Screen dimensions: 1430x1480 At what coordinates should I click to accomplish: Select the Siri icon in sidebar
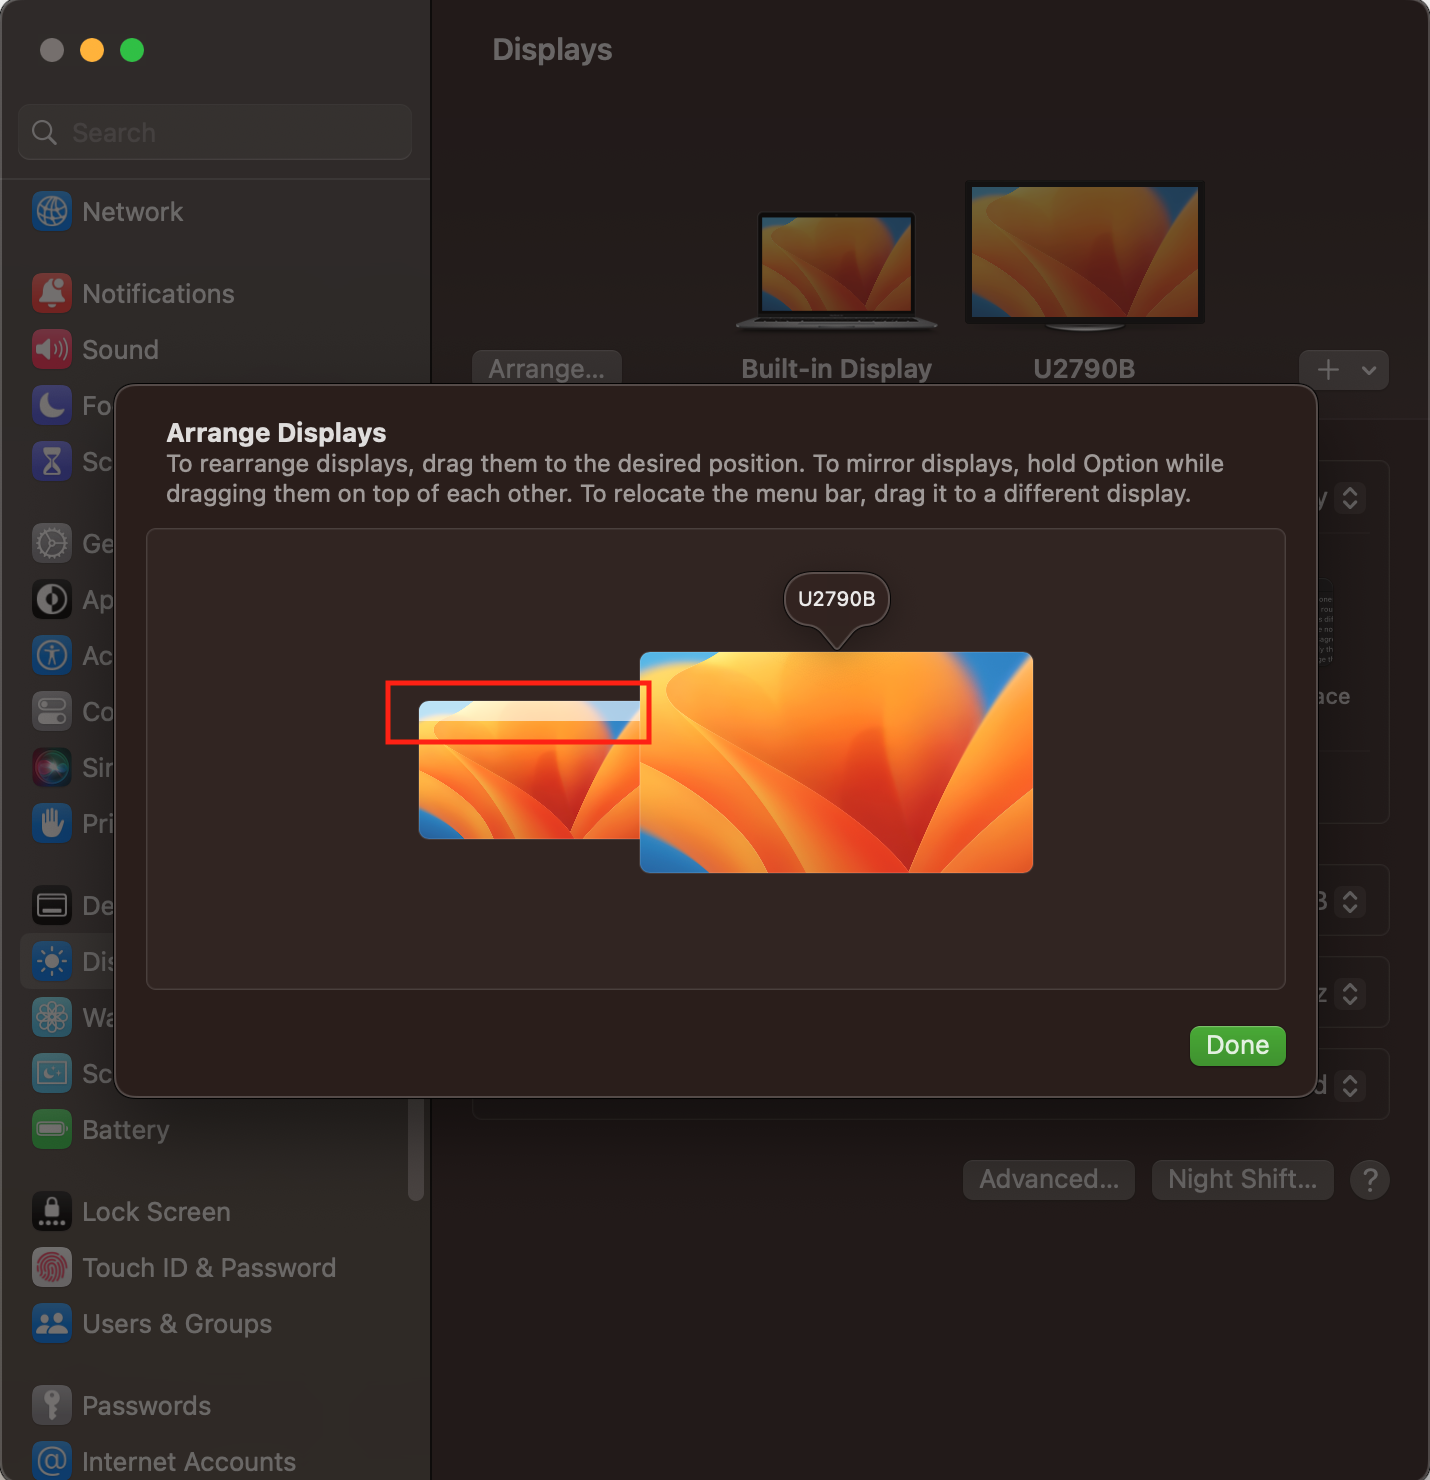pyautogui.click(x=52, y=768)
